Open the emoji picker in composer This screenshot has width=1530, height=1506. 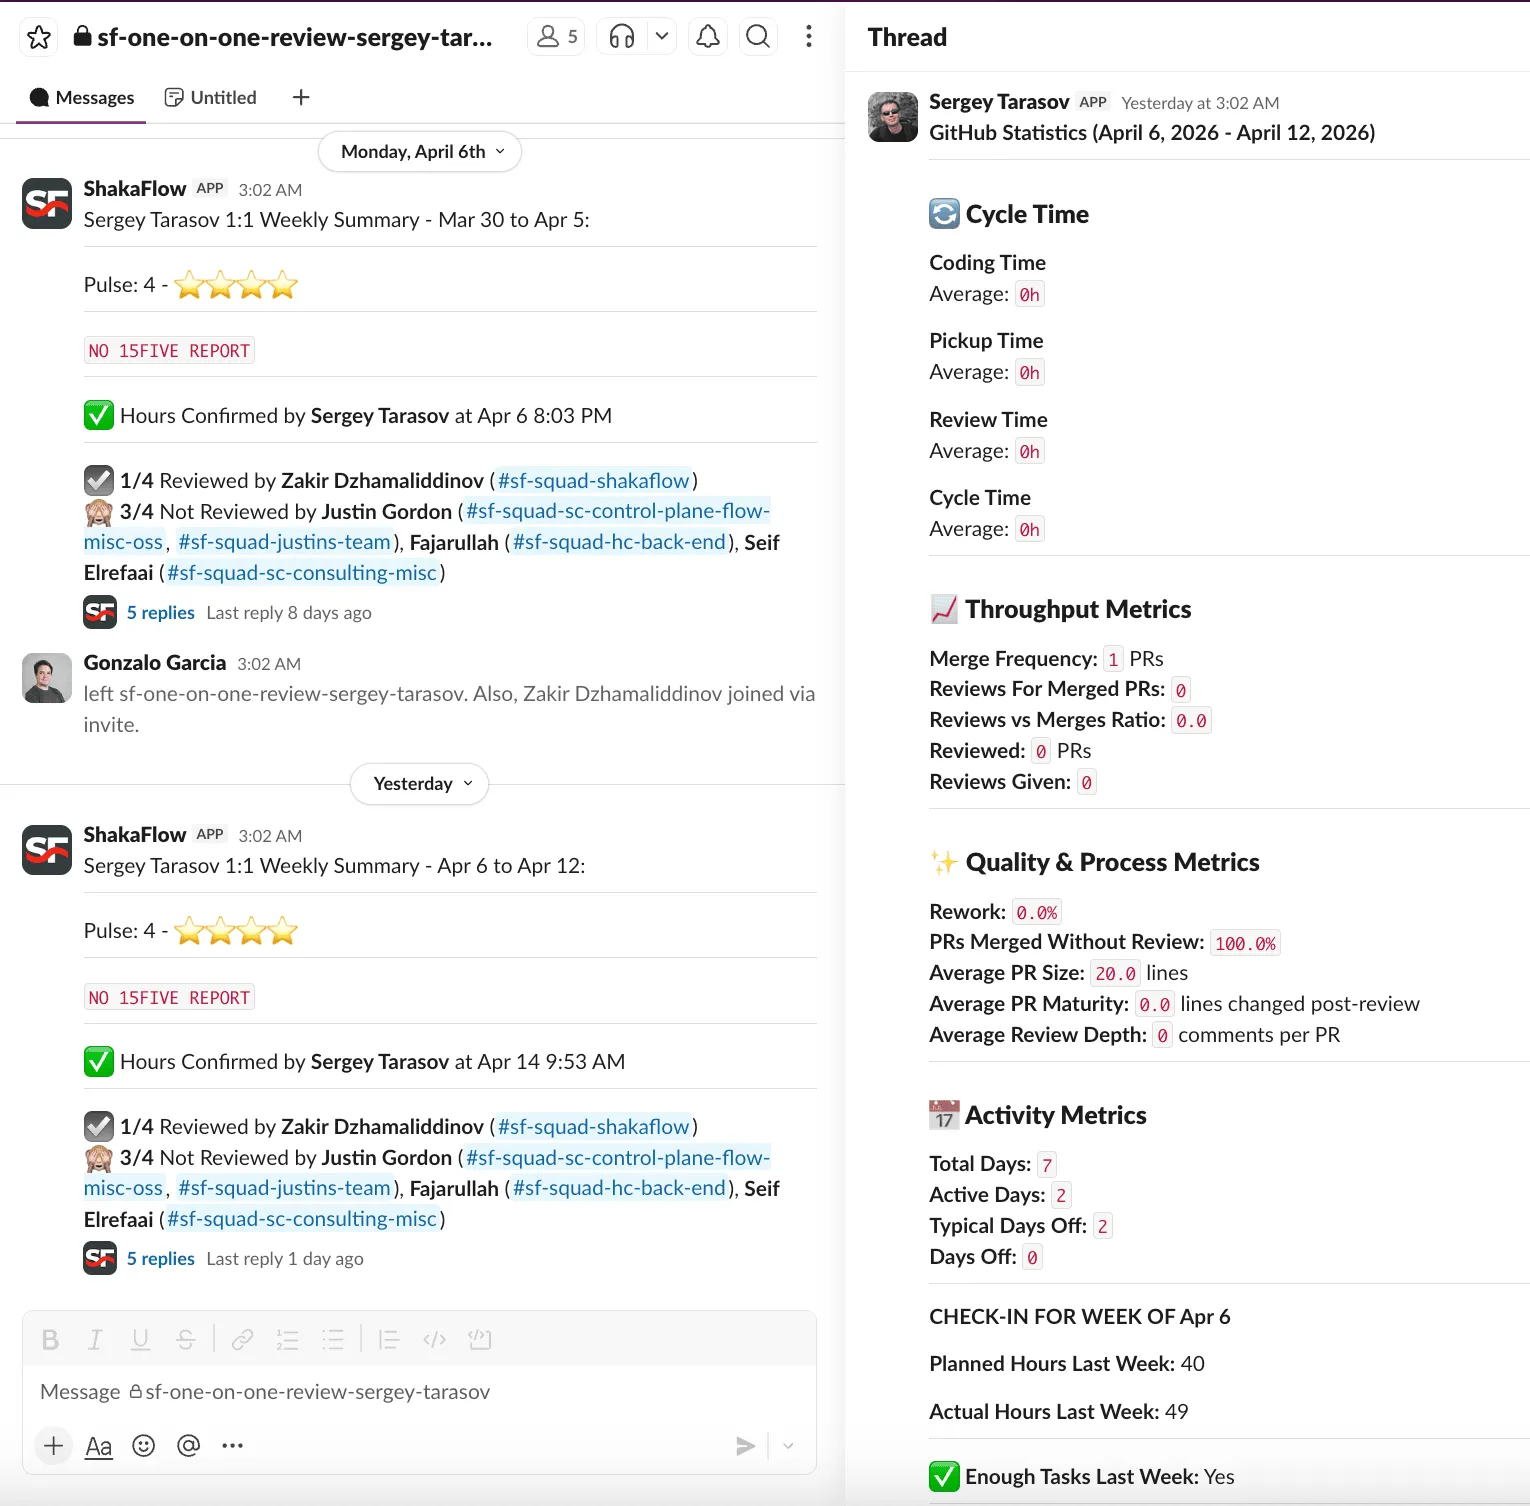[x=144, y=1446]
